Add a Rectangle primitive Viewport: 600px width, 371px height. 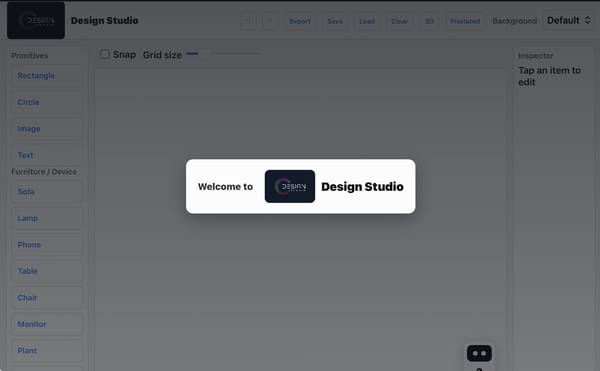[47, 76]
